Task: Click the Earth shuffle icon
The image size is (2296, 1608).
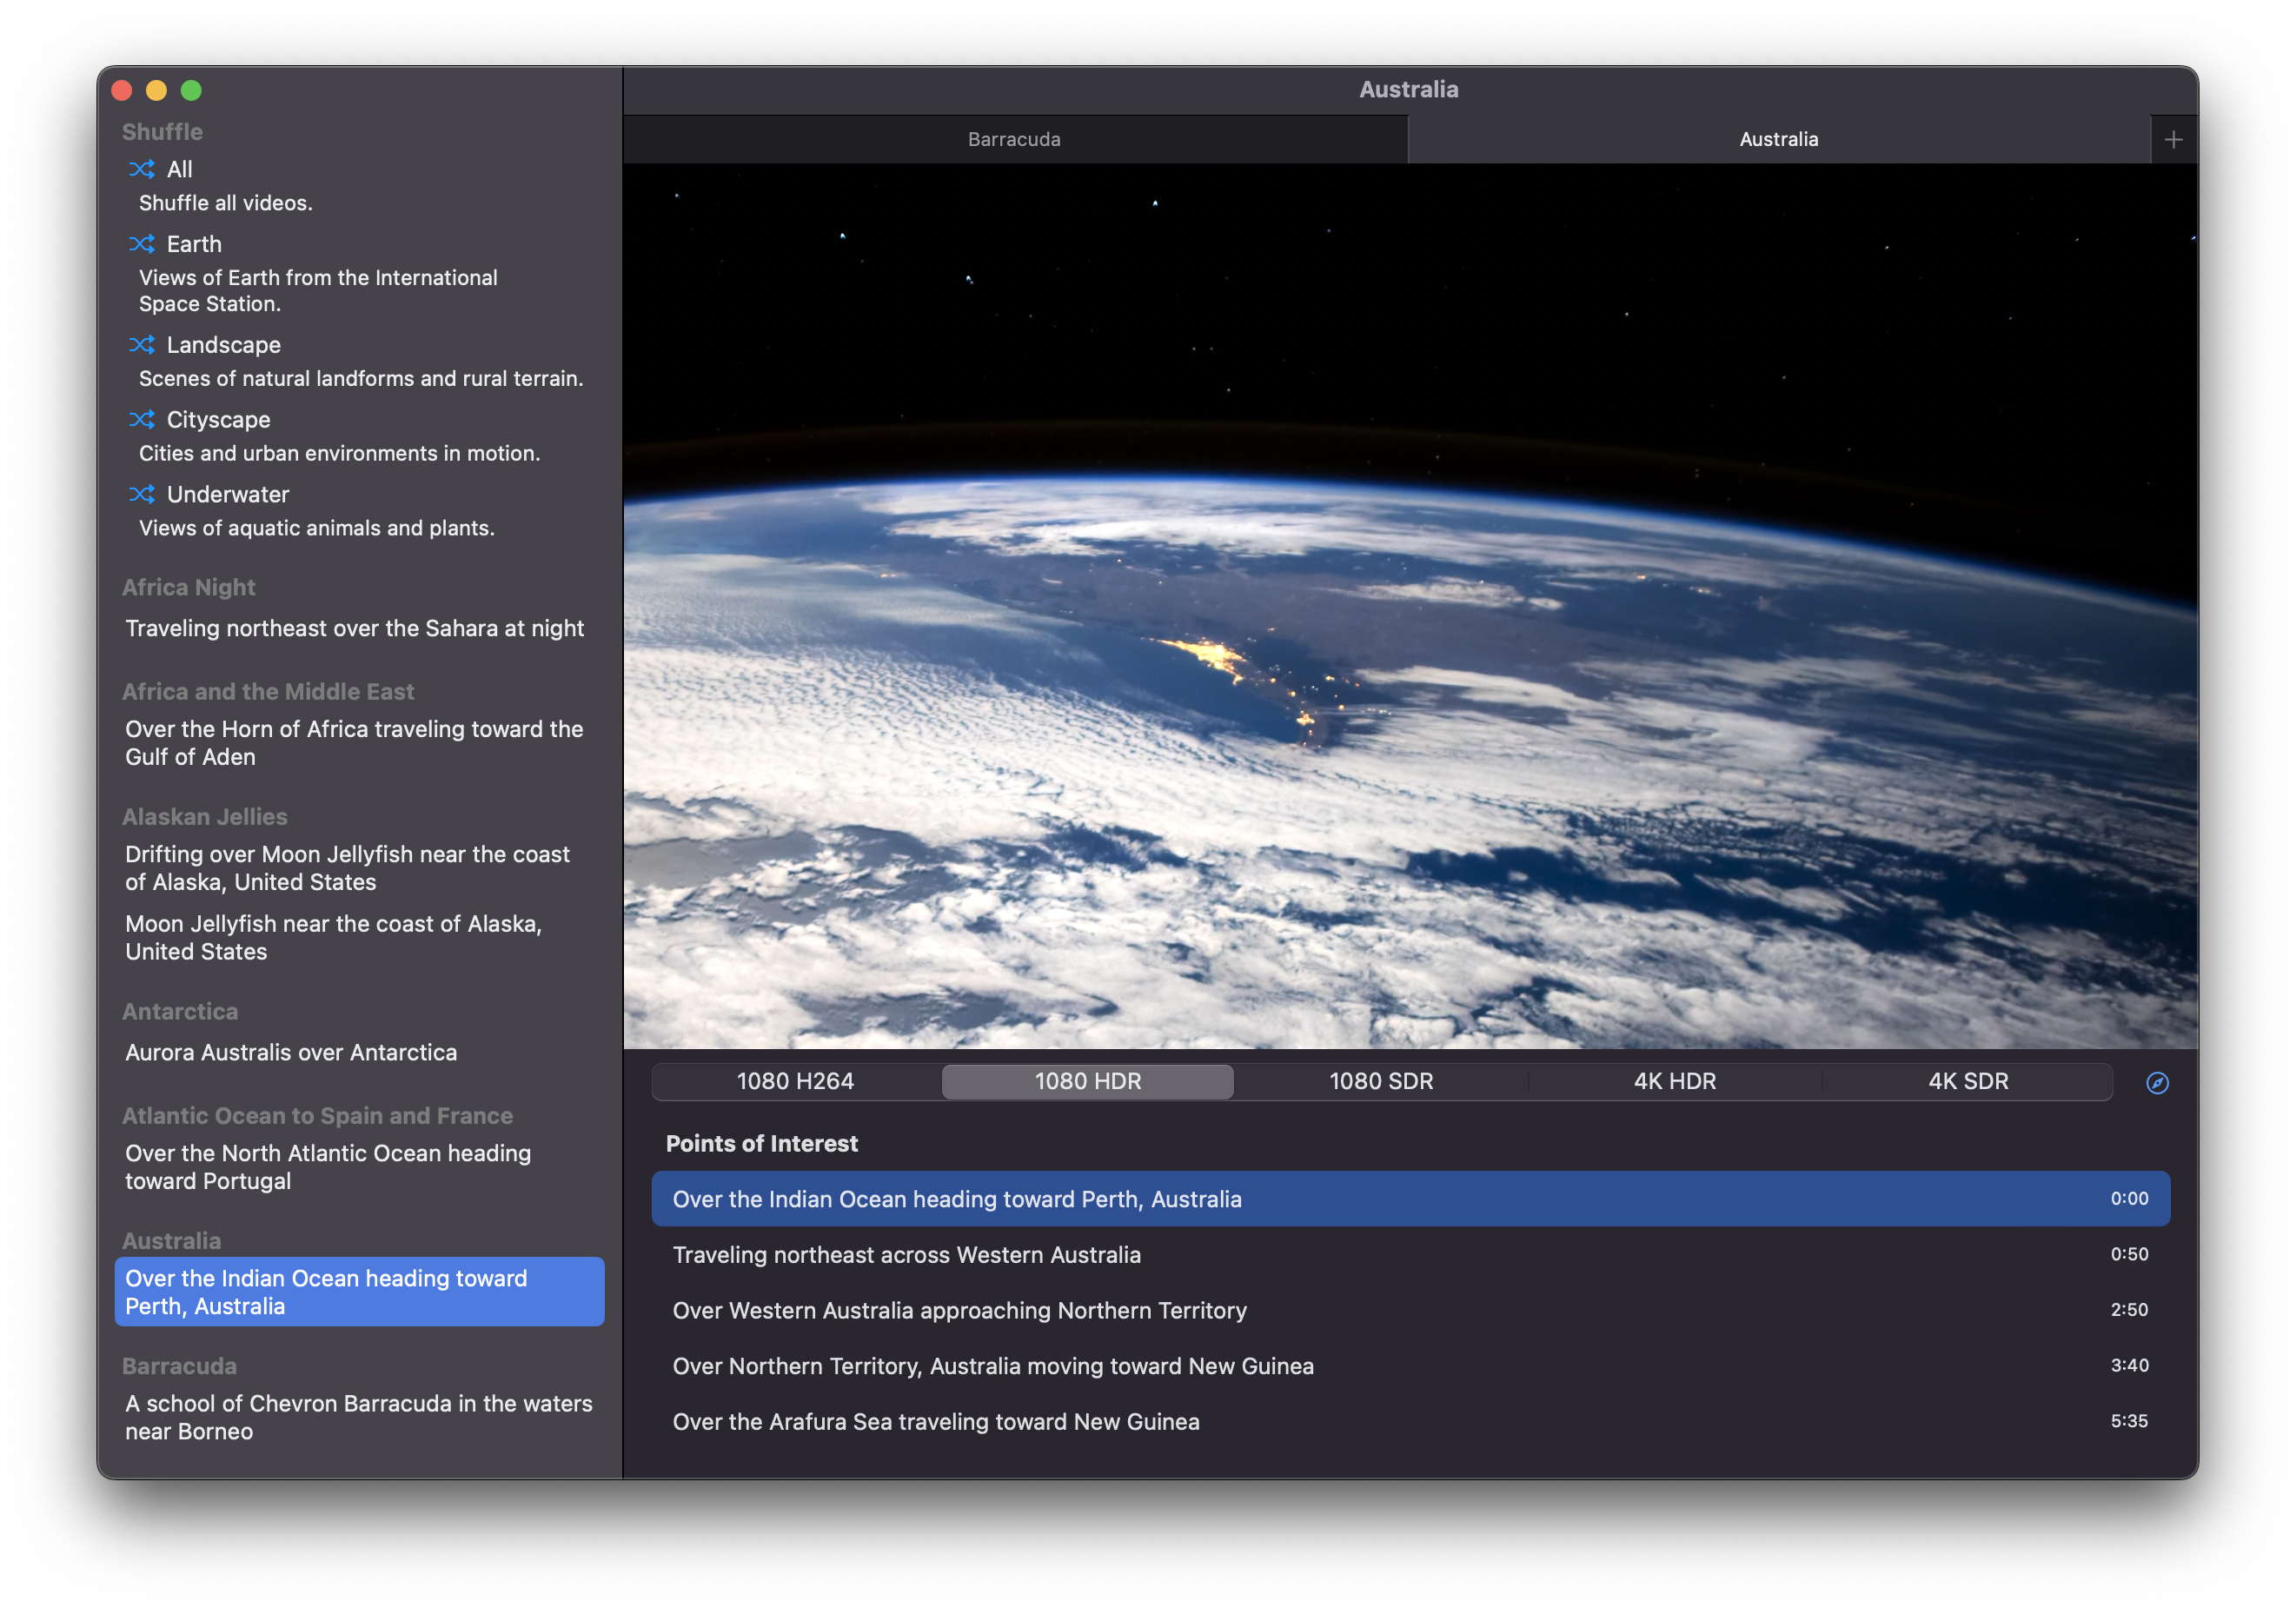Action: pyautogui.click(x=141, y=244)
